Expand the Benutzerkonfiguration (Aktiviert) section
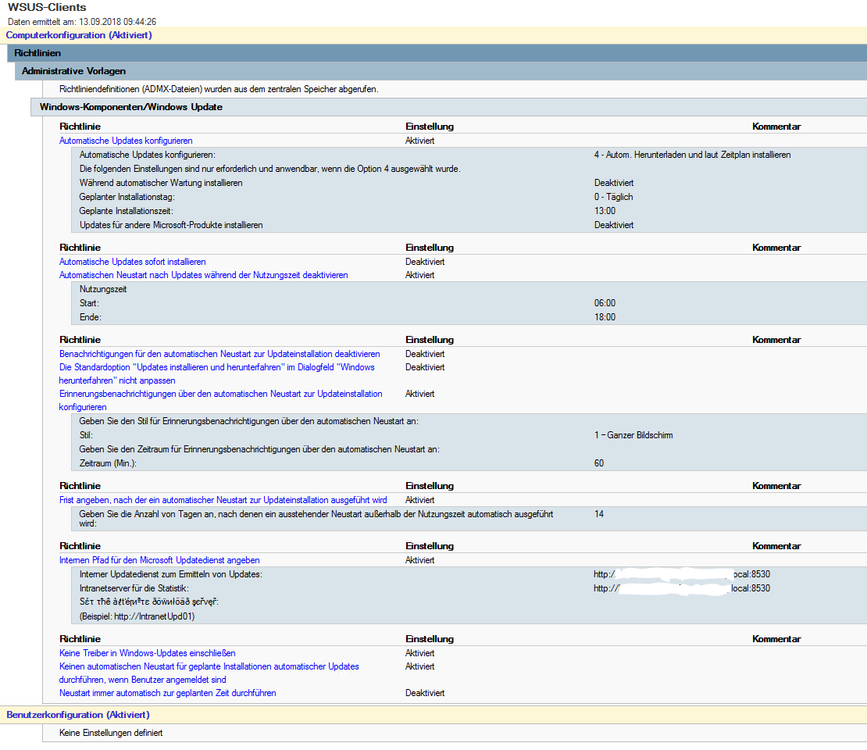Screen dimensions: 867x750 78,715
